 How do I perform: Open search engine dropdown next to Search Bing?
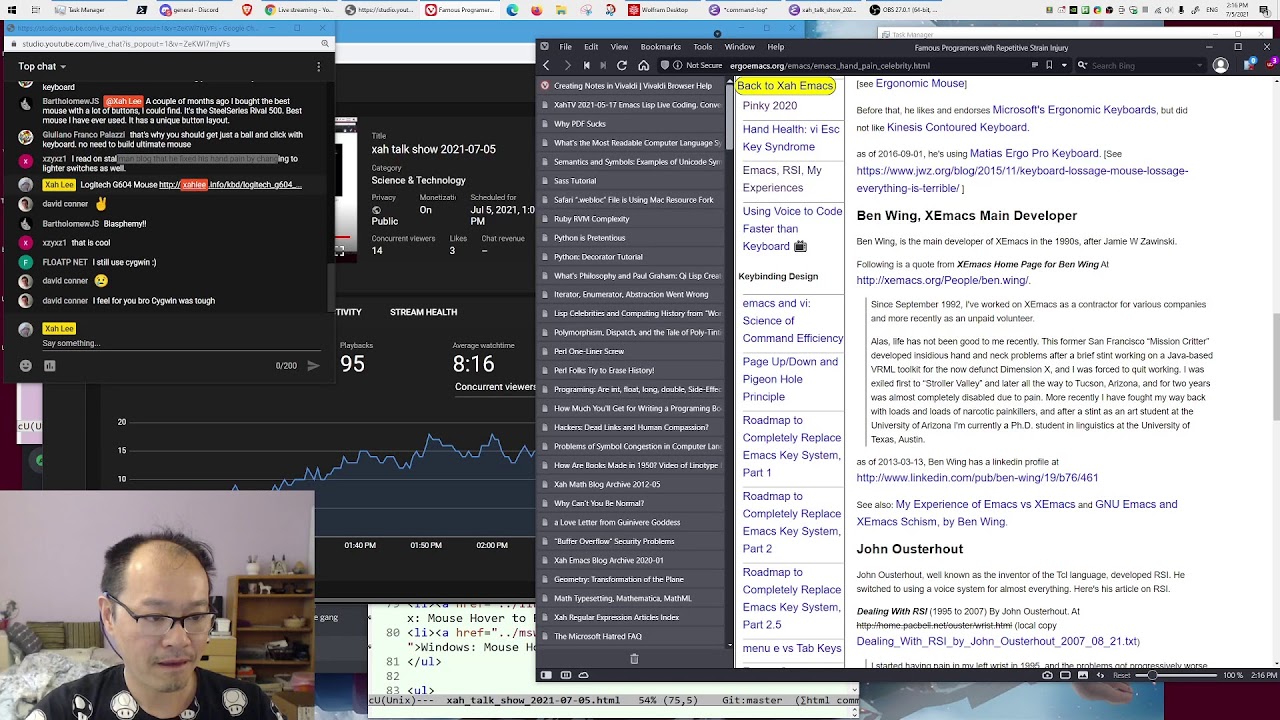(1081, 65)
